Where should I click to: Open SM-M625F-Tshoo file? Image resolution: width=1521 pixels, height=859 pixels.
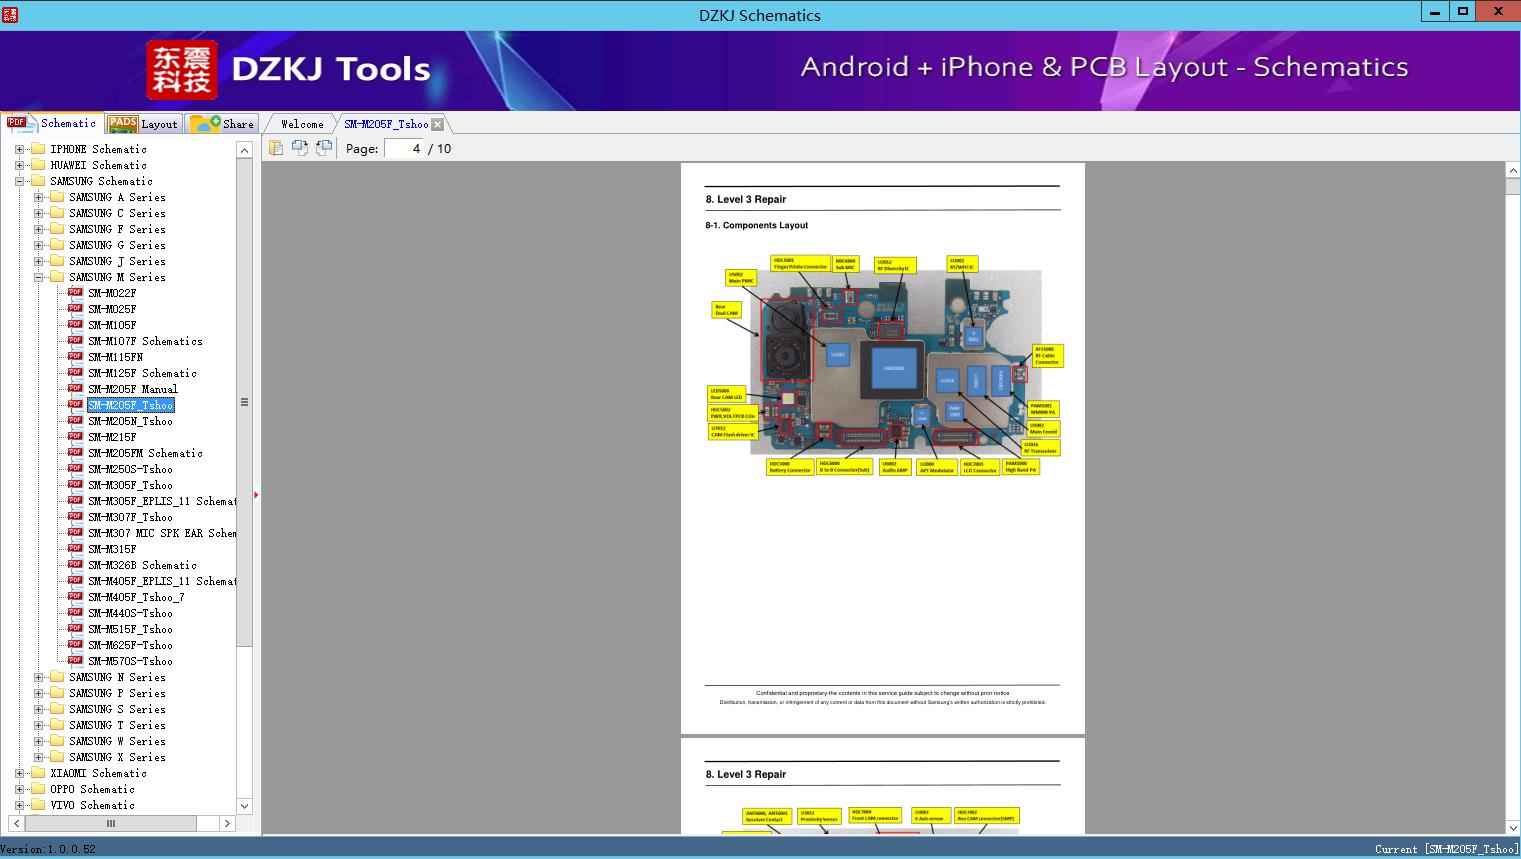(x=130, y=645)
